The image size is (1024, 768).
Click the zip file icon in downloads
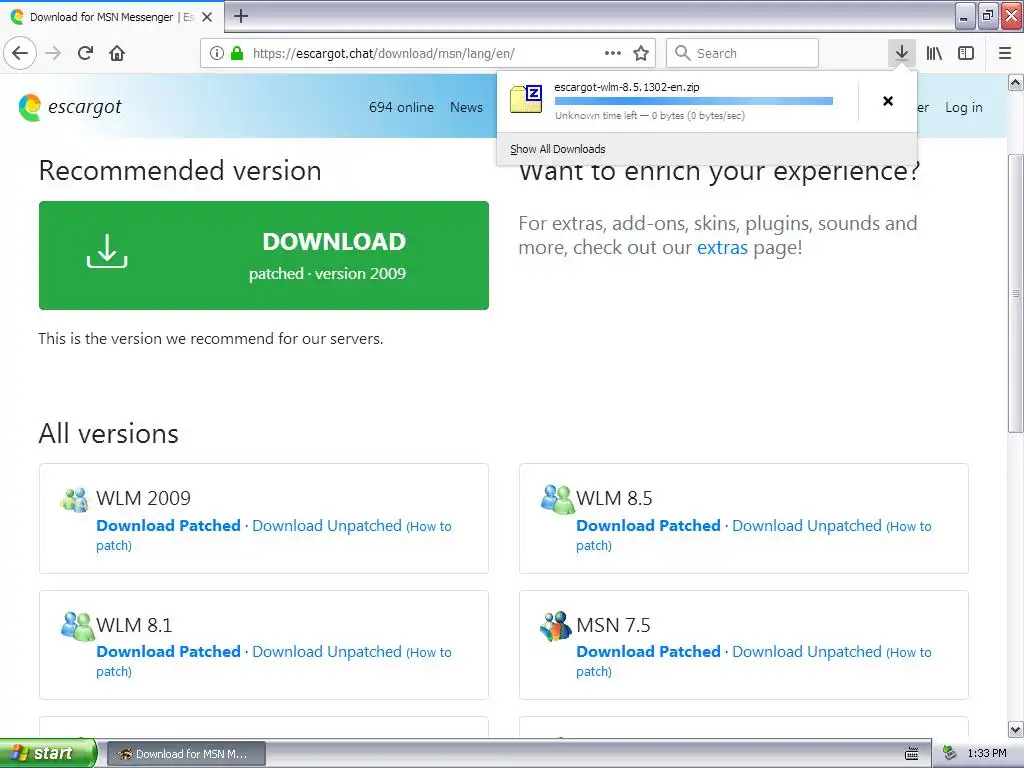pos(526,99)
